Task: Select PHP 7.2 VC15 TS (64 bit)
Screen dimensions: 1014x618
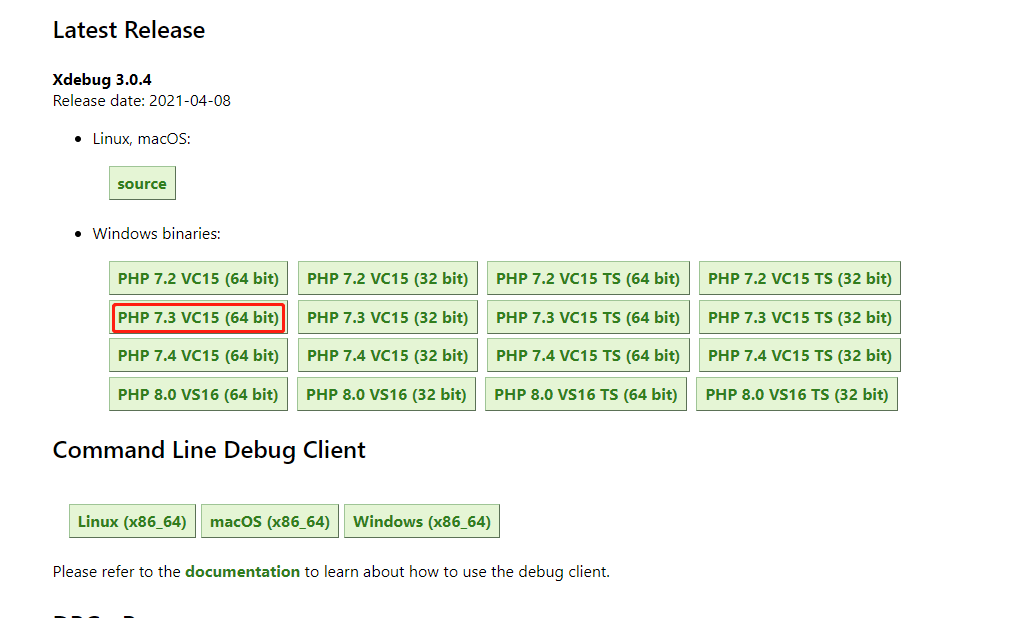Action: 588,279
